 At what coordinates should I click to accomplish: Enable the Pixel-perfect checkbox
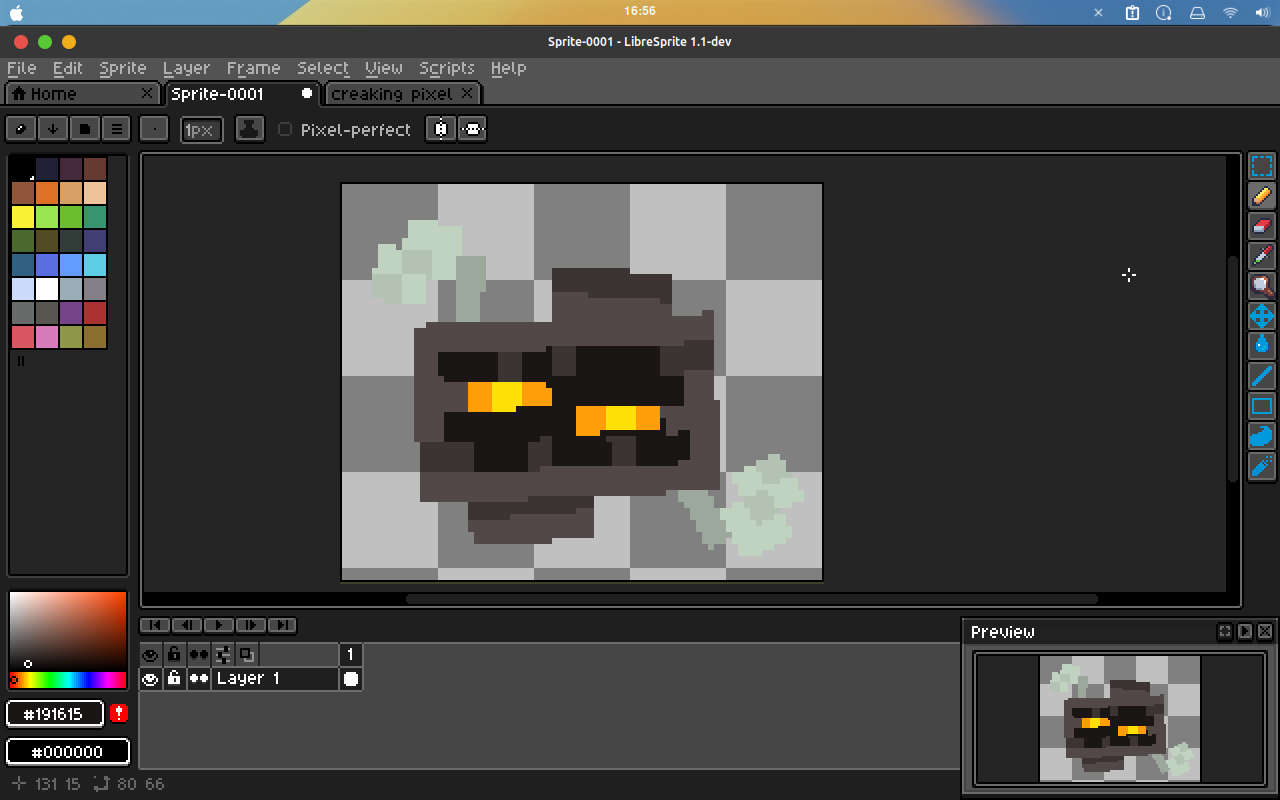[x=285, y=129]
